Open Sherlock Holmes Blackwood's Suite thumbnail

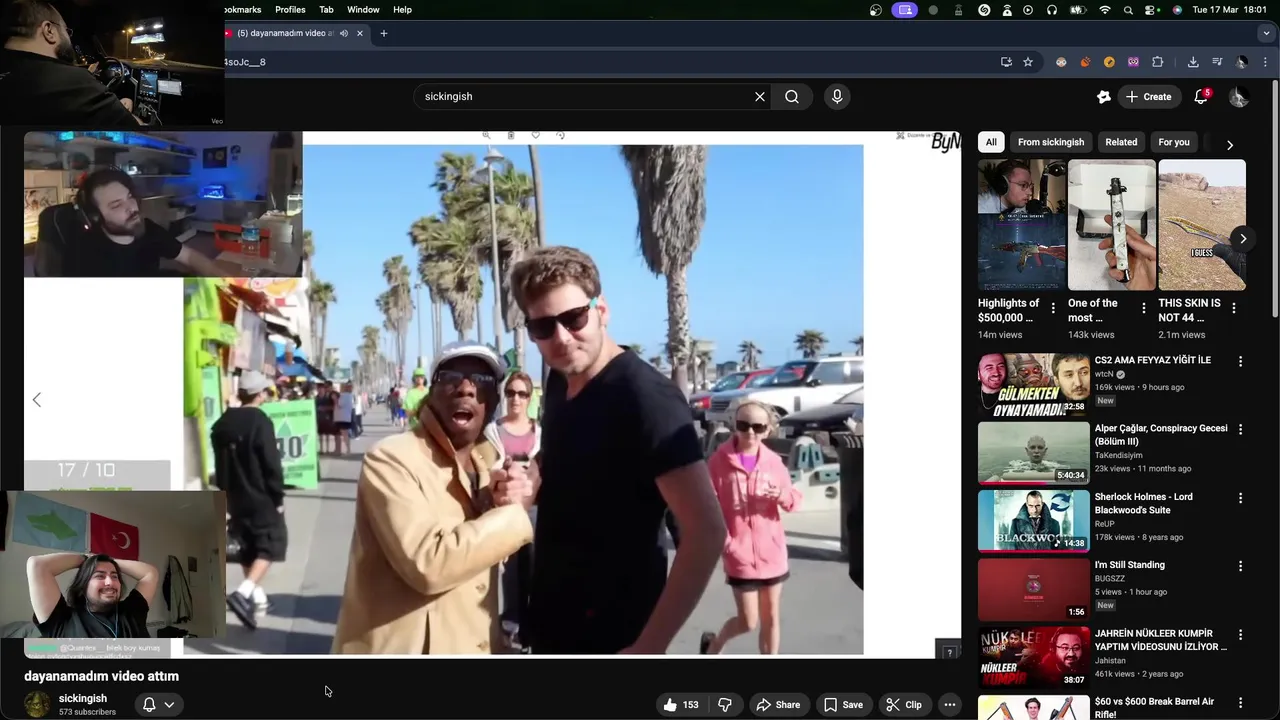(1034, 521)
